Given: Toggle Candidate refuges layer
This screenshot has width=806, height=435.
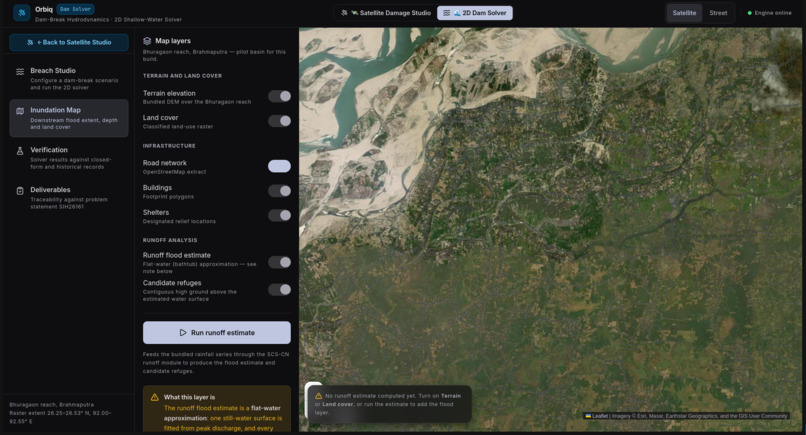Looking at the screenshot, I should click(x=279, y=289).
